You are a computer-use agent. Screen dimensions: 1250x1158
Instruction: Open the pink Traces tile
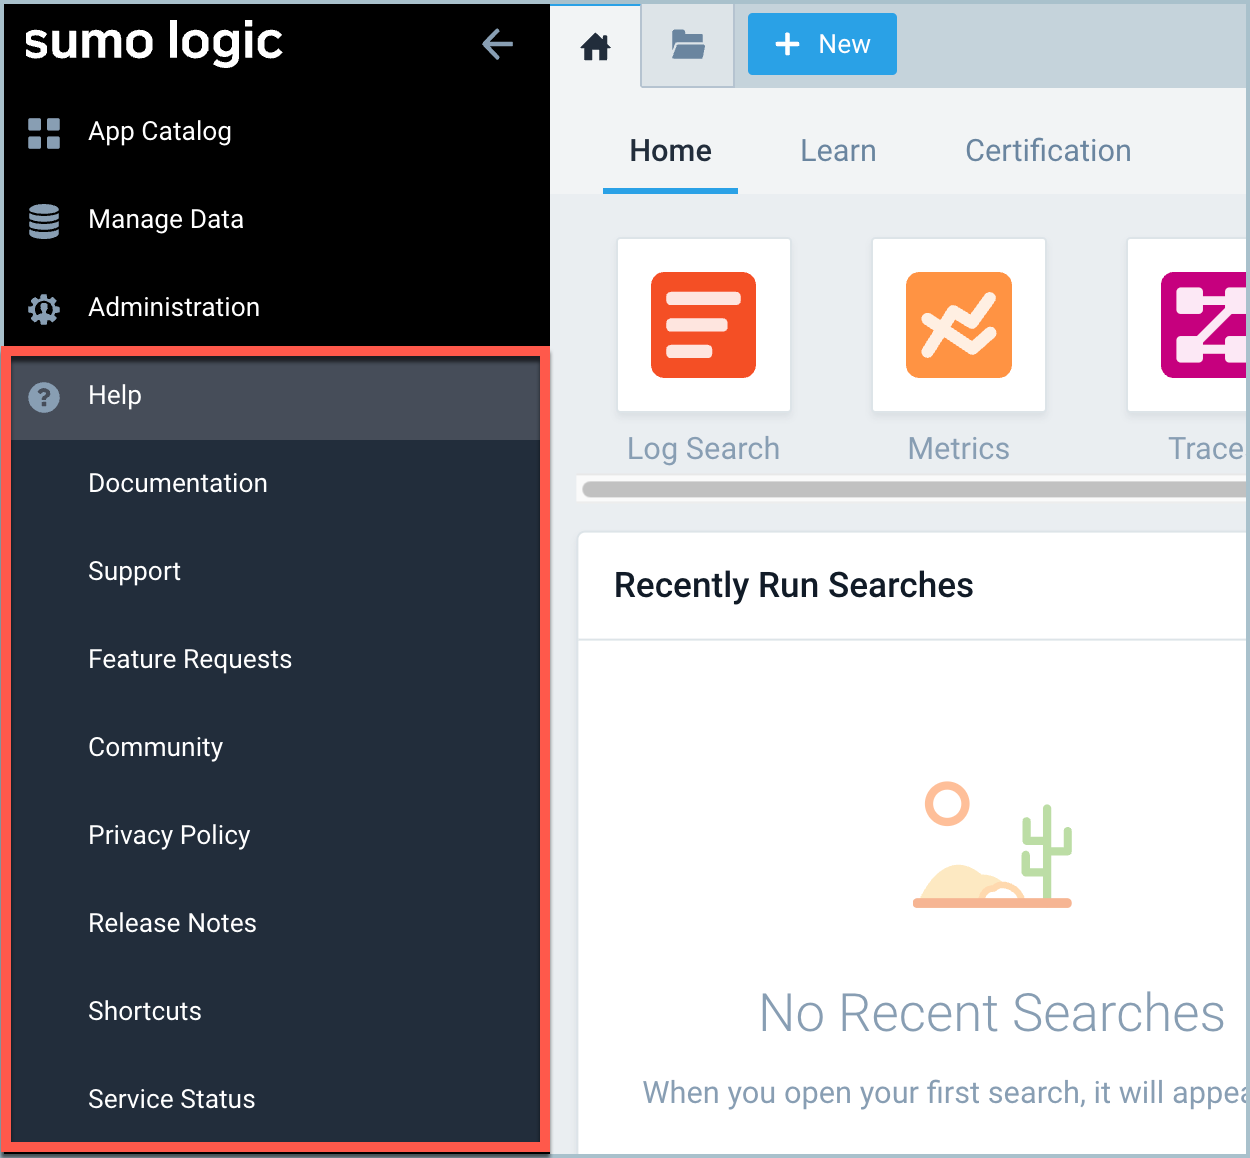(x=1202, y=325)
